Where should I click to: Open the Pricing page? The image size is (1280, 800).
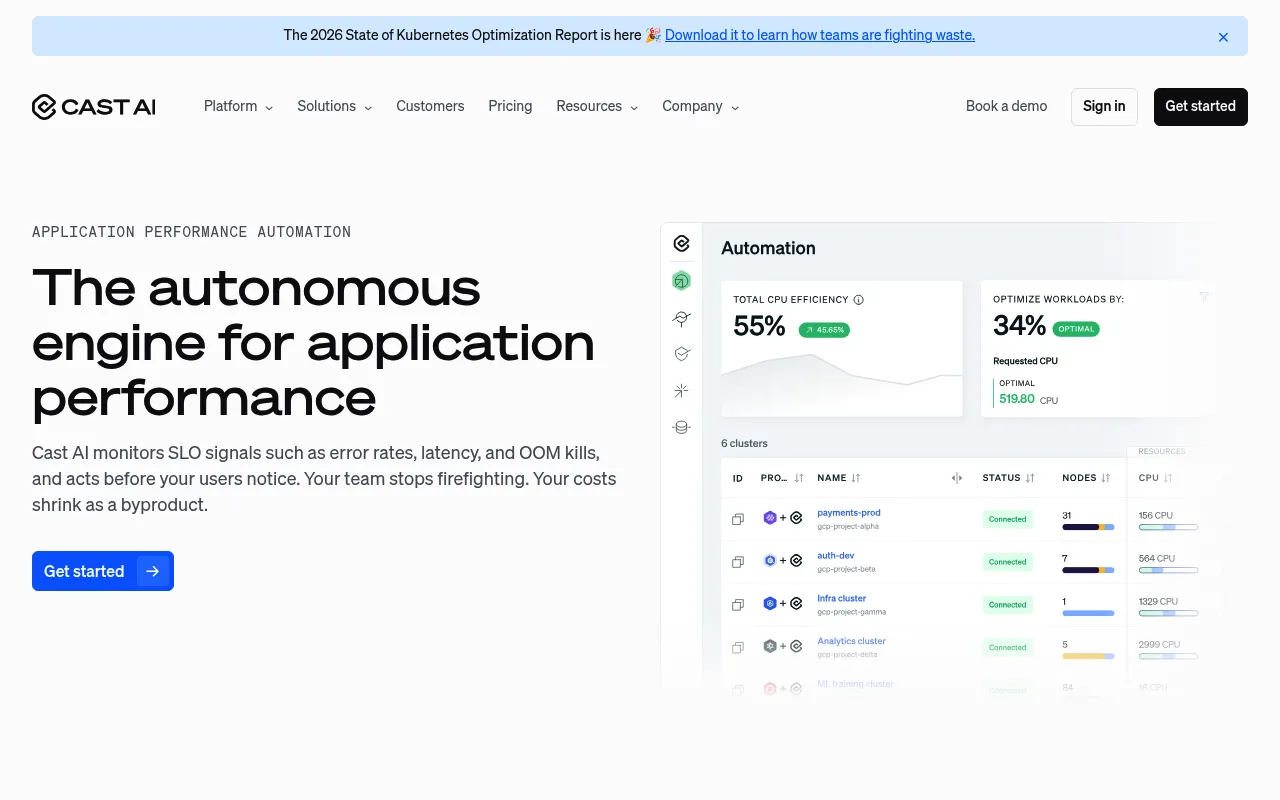click(x=510, y=106)
